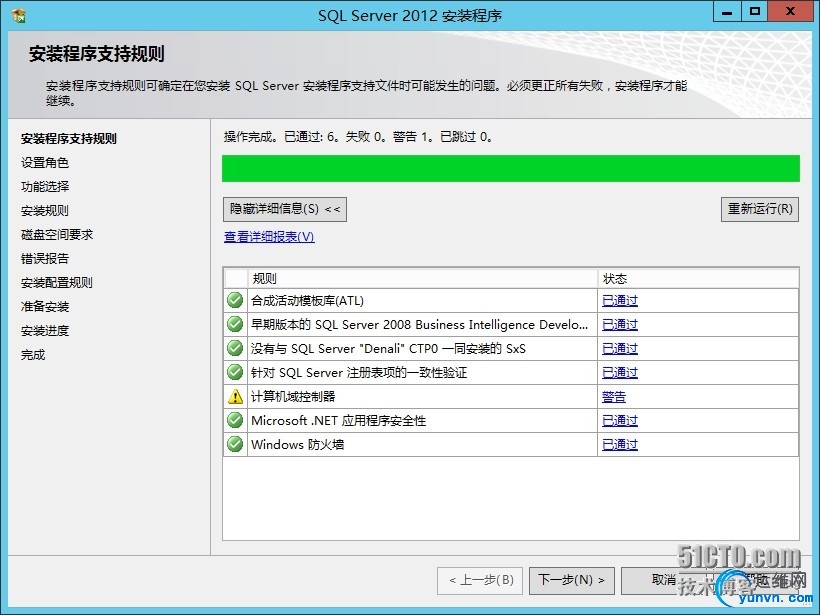Cancel setup with 取消 button
This screenshot has height=615, width=820.
point(664,580)
